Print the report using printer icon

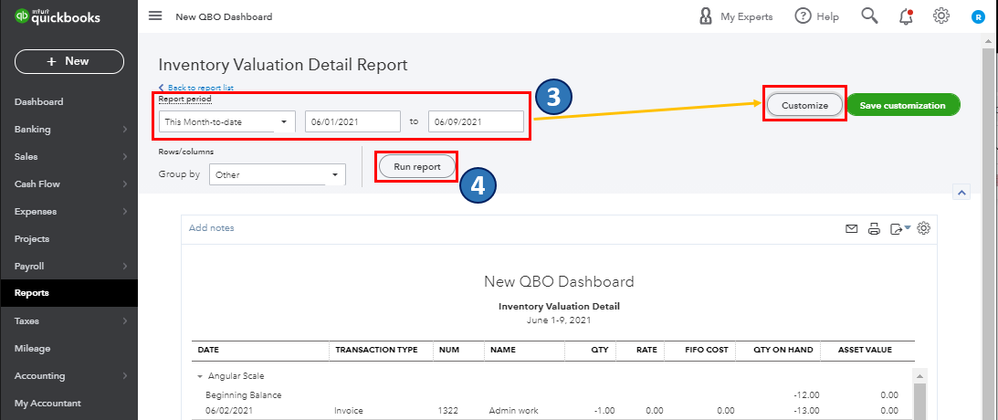pos(874,229)
